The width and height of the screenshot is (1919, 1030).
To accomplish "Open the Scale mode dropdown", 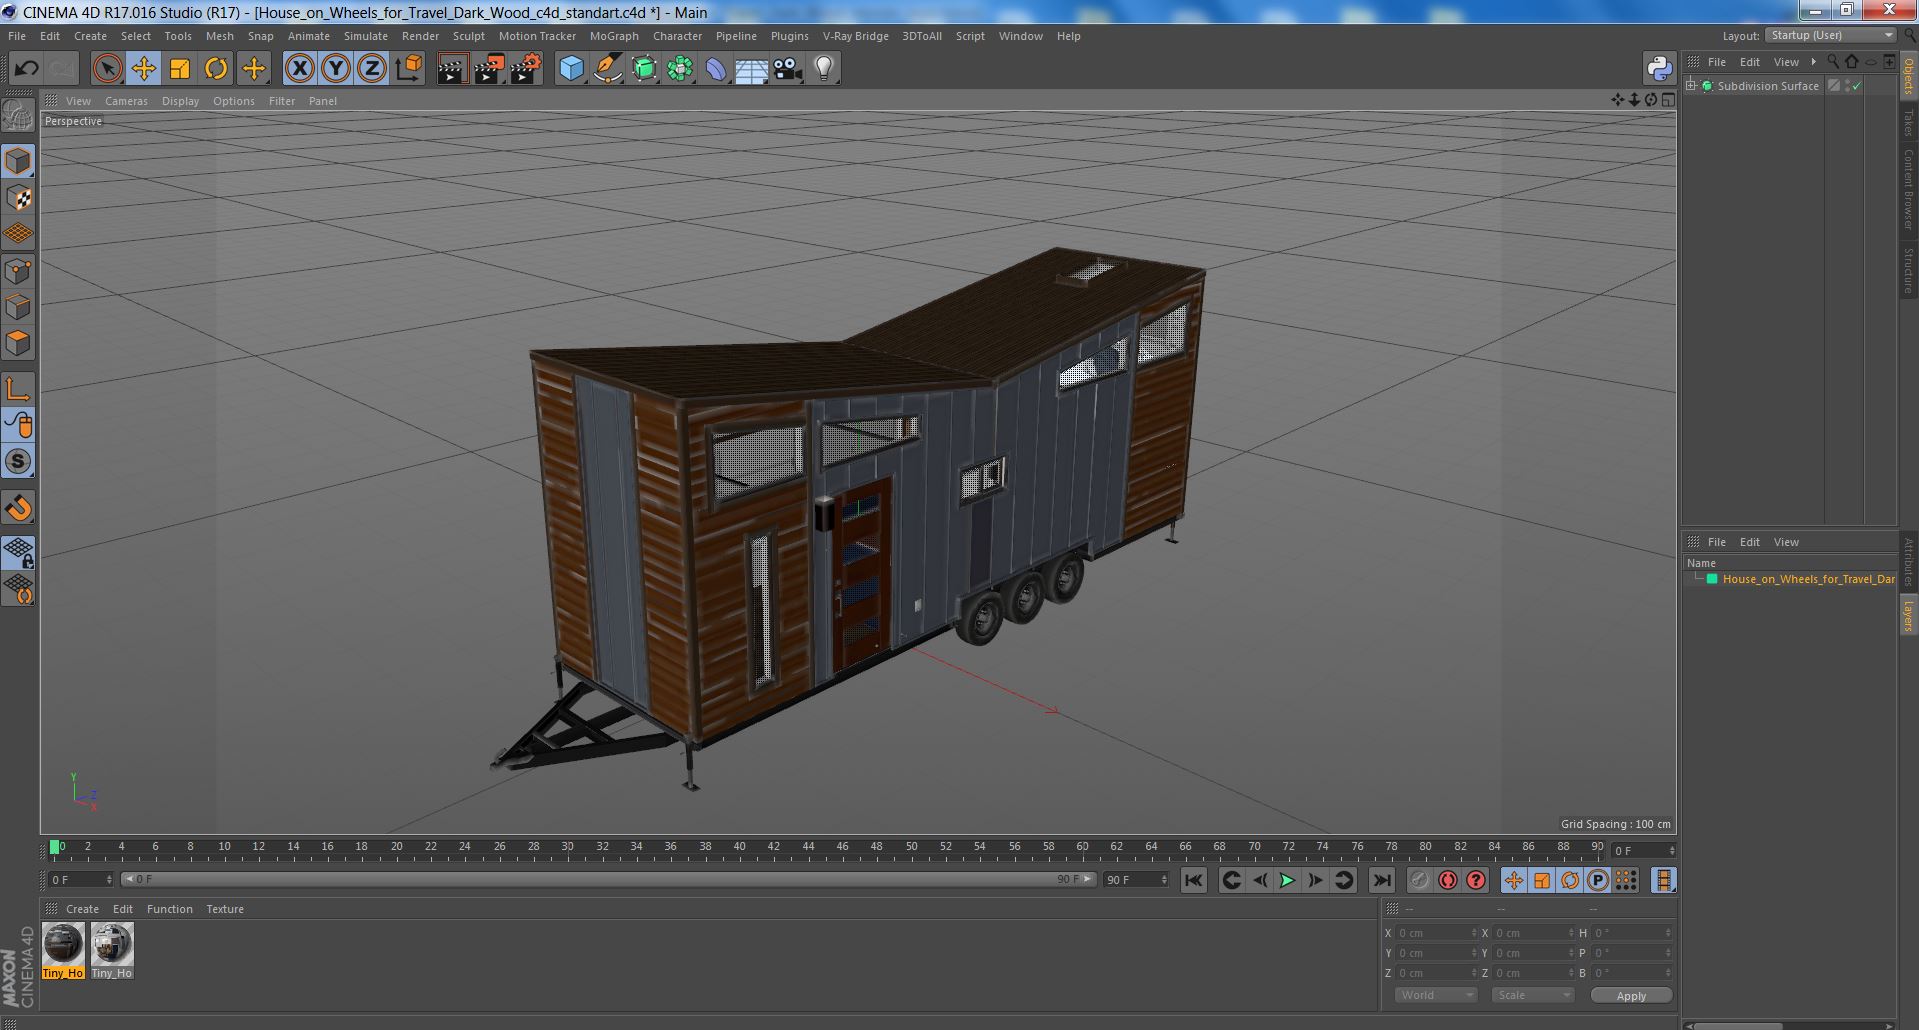I will (1533, 995).
